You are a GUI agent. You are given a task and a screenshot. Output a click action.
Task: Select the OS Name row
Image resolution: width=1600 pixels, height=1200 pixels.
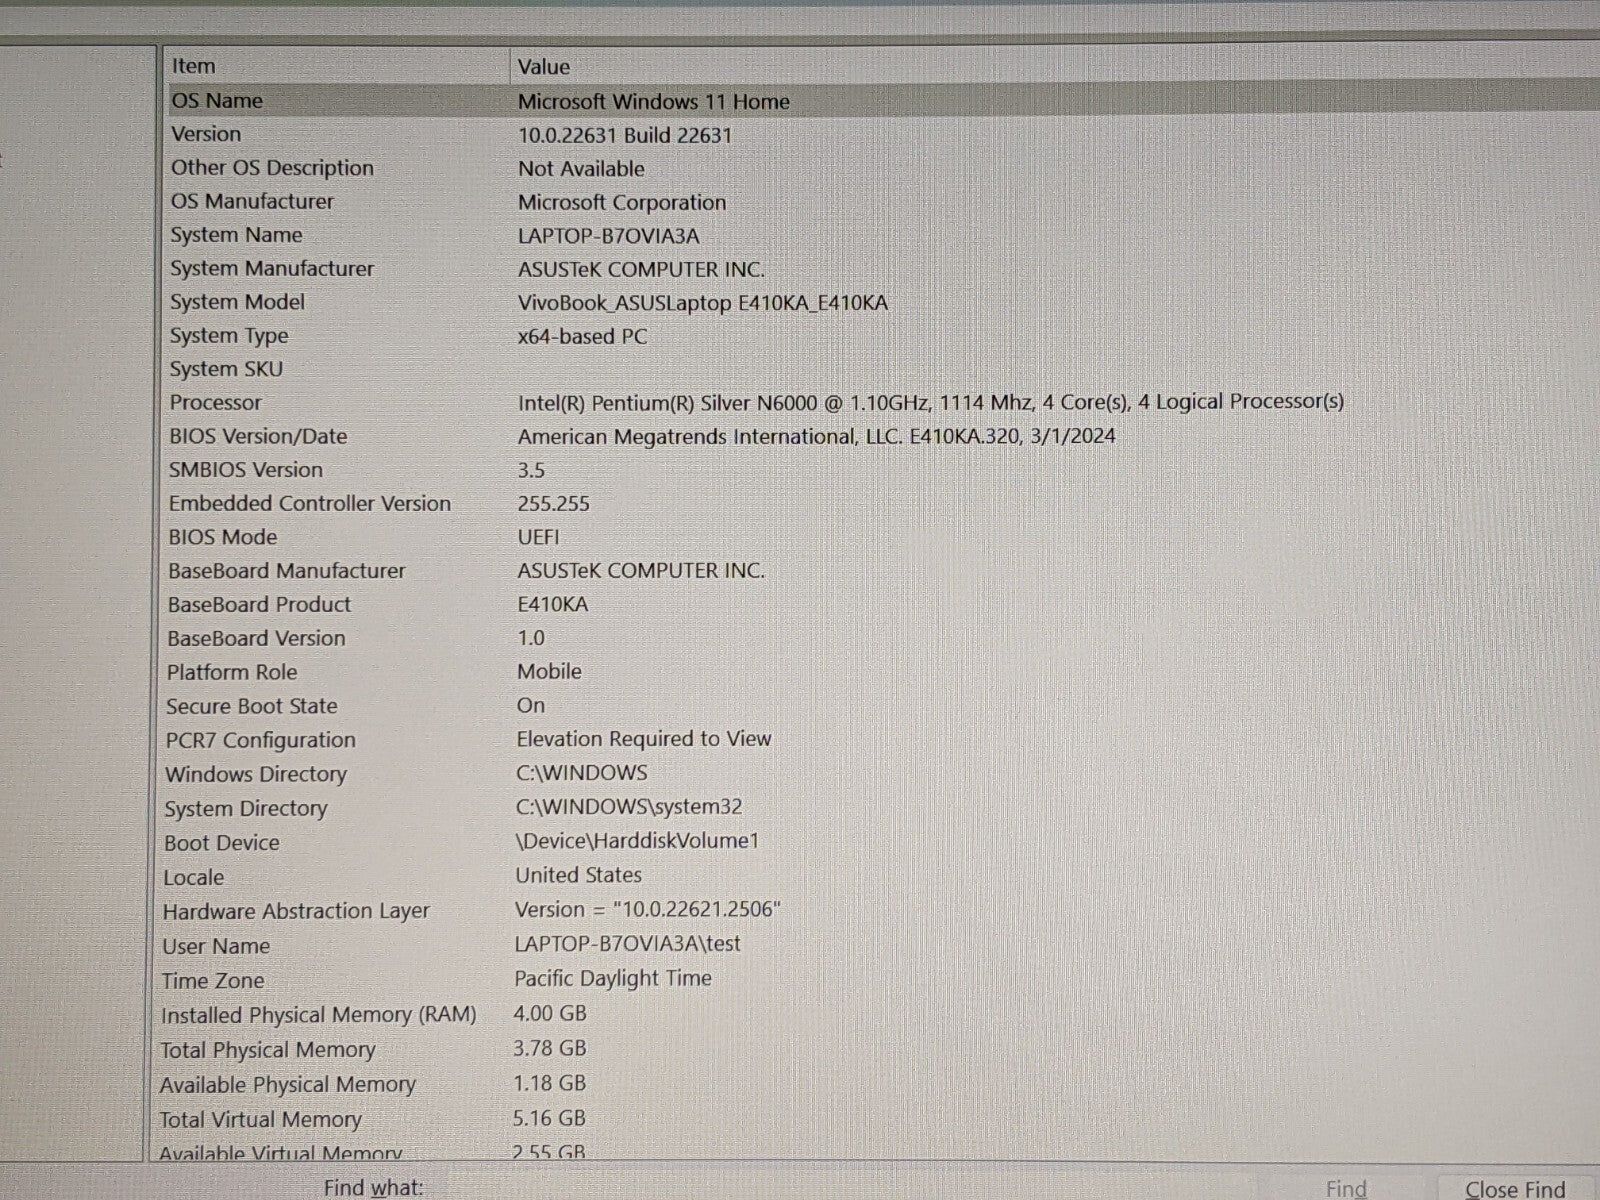pos(218,101)
